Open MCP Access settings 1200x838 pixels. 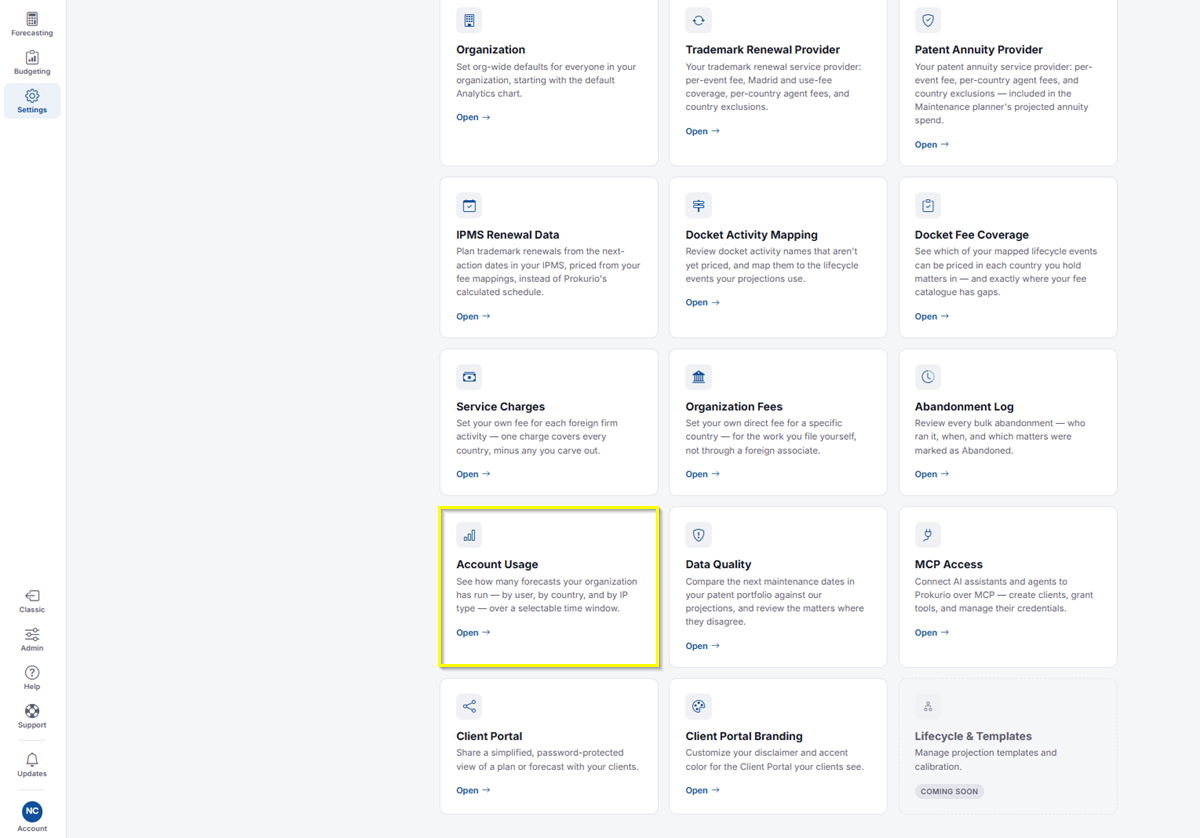point(932,632)
